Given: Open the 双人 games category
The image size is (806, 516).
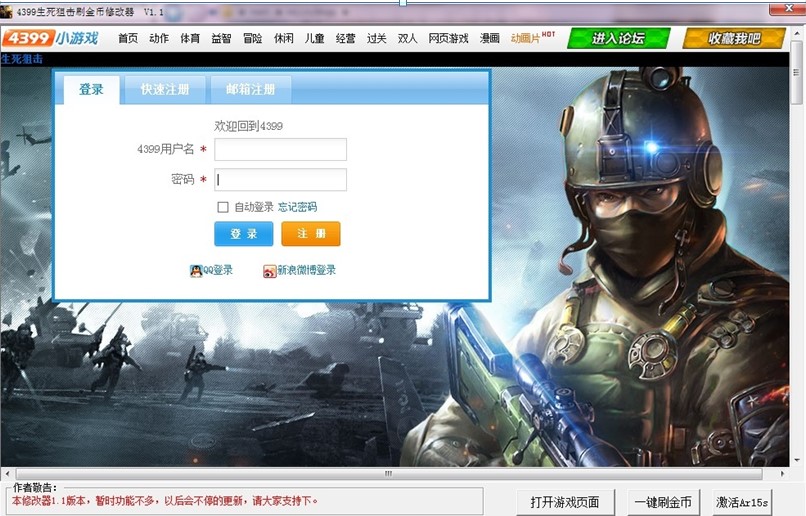Looking at the screenshot, I should coord(407,38).
